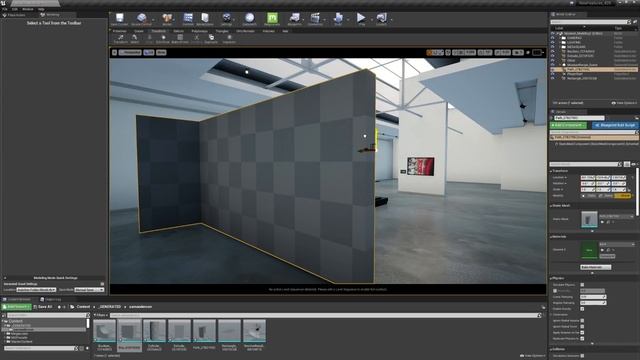This screenshot has width=640, height=360.
Task: Open the Play options dropdown arrow
Action: point(371,19)
